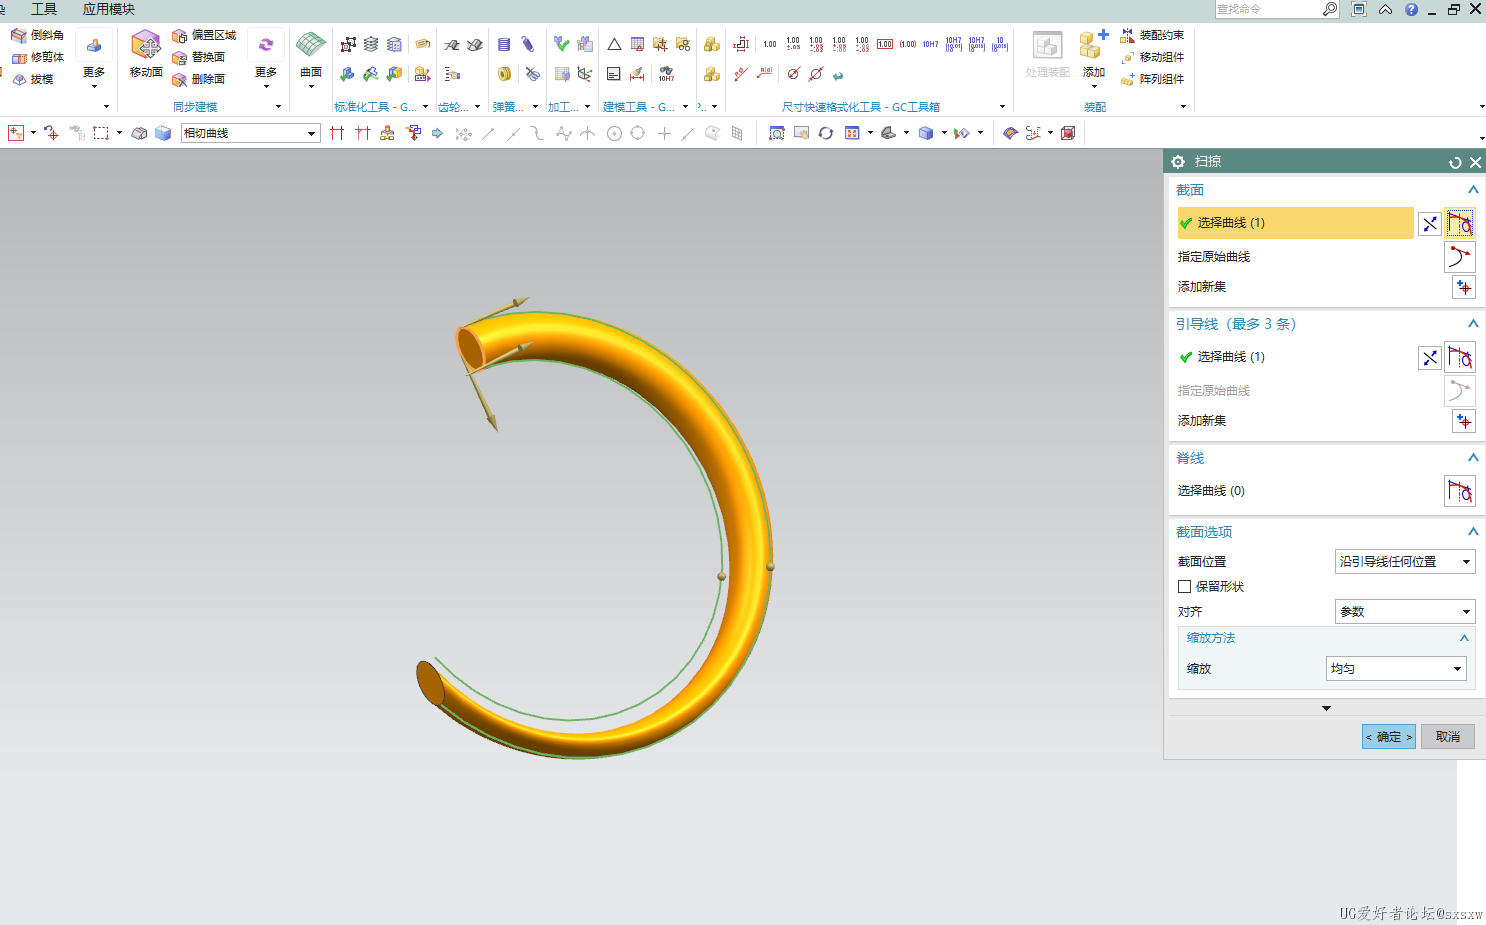1486x925 pixels.
Task: Click the help question mark icon
Action: (1411, 9)
